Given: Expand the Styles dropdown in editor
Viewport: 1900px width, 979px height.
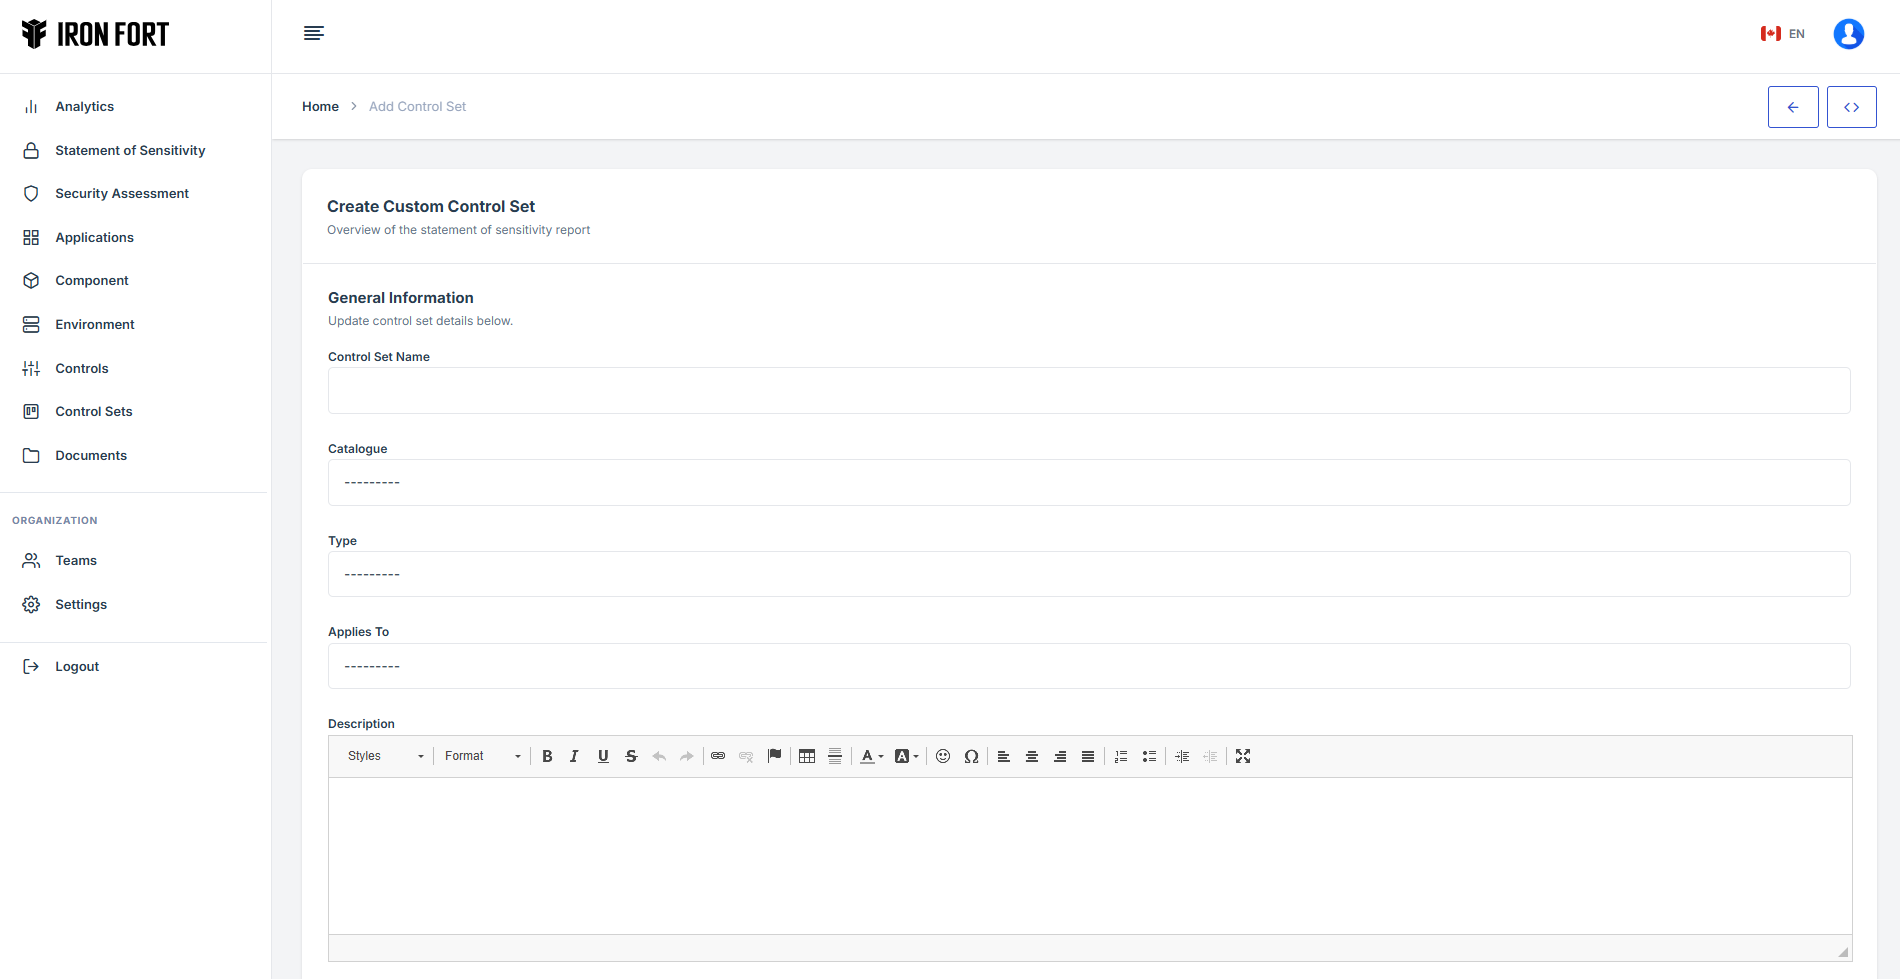Looking at the screenshot, I should [385, 757].
